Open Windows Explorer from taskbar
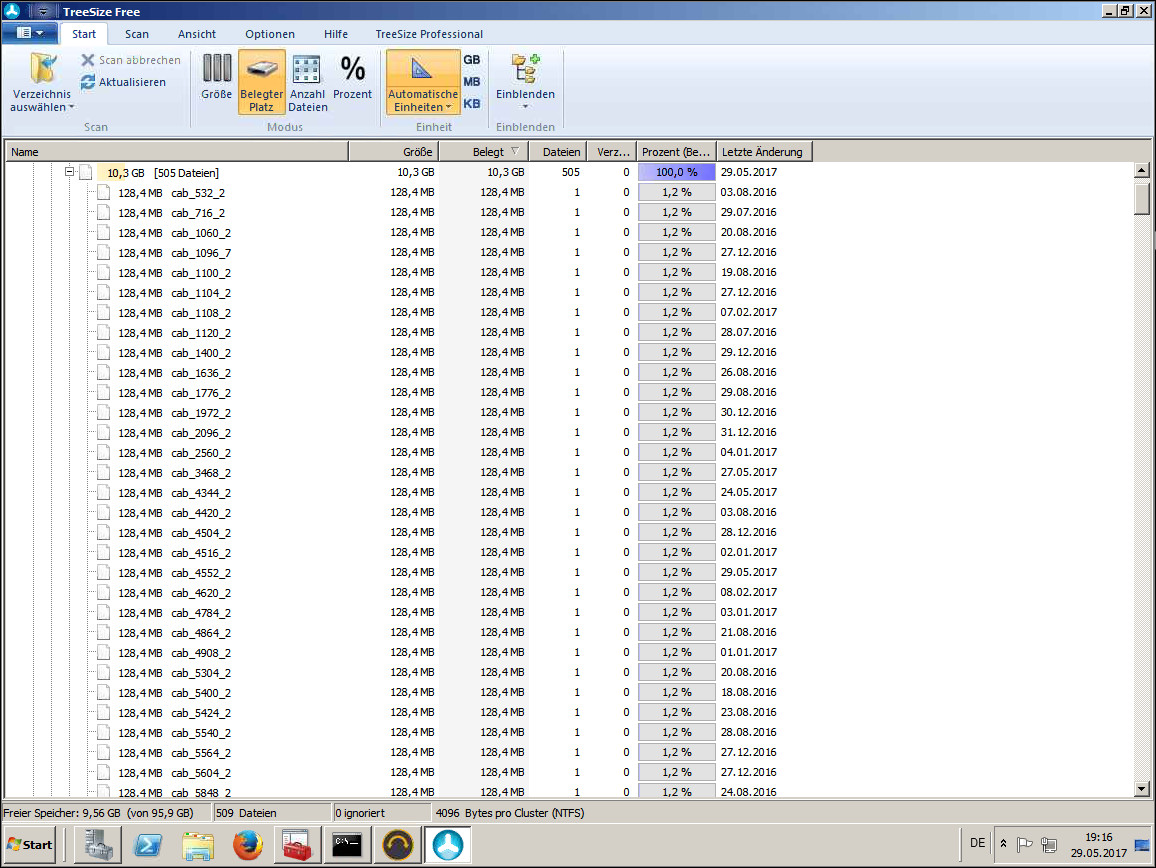 click(x=198, y=845)
